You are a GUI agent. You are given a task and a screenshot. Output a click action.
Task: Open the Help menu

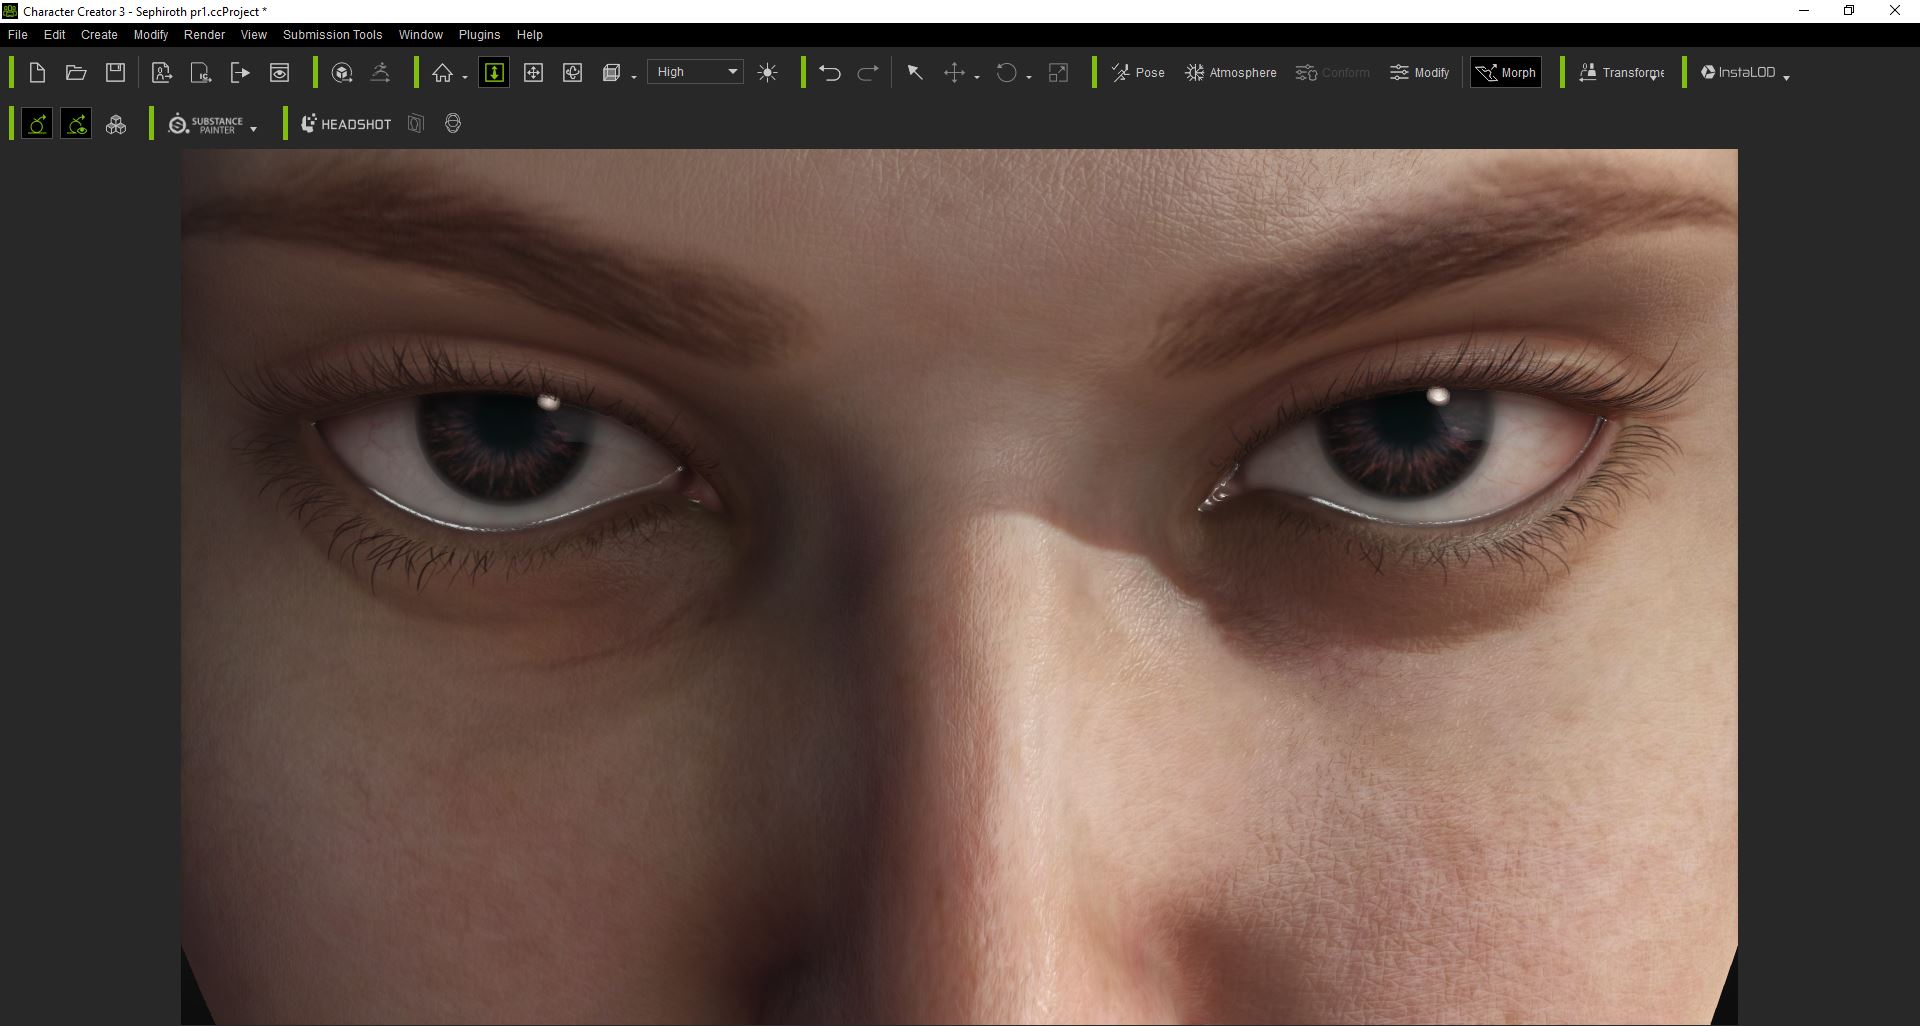[530, 34]
